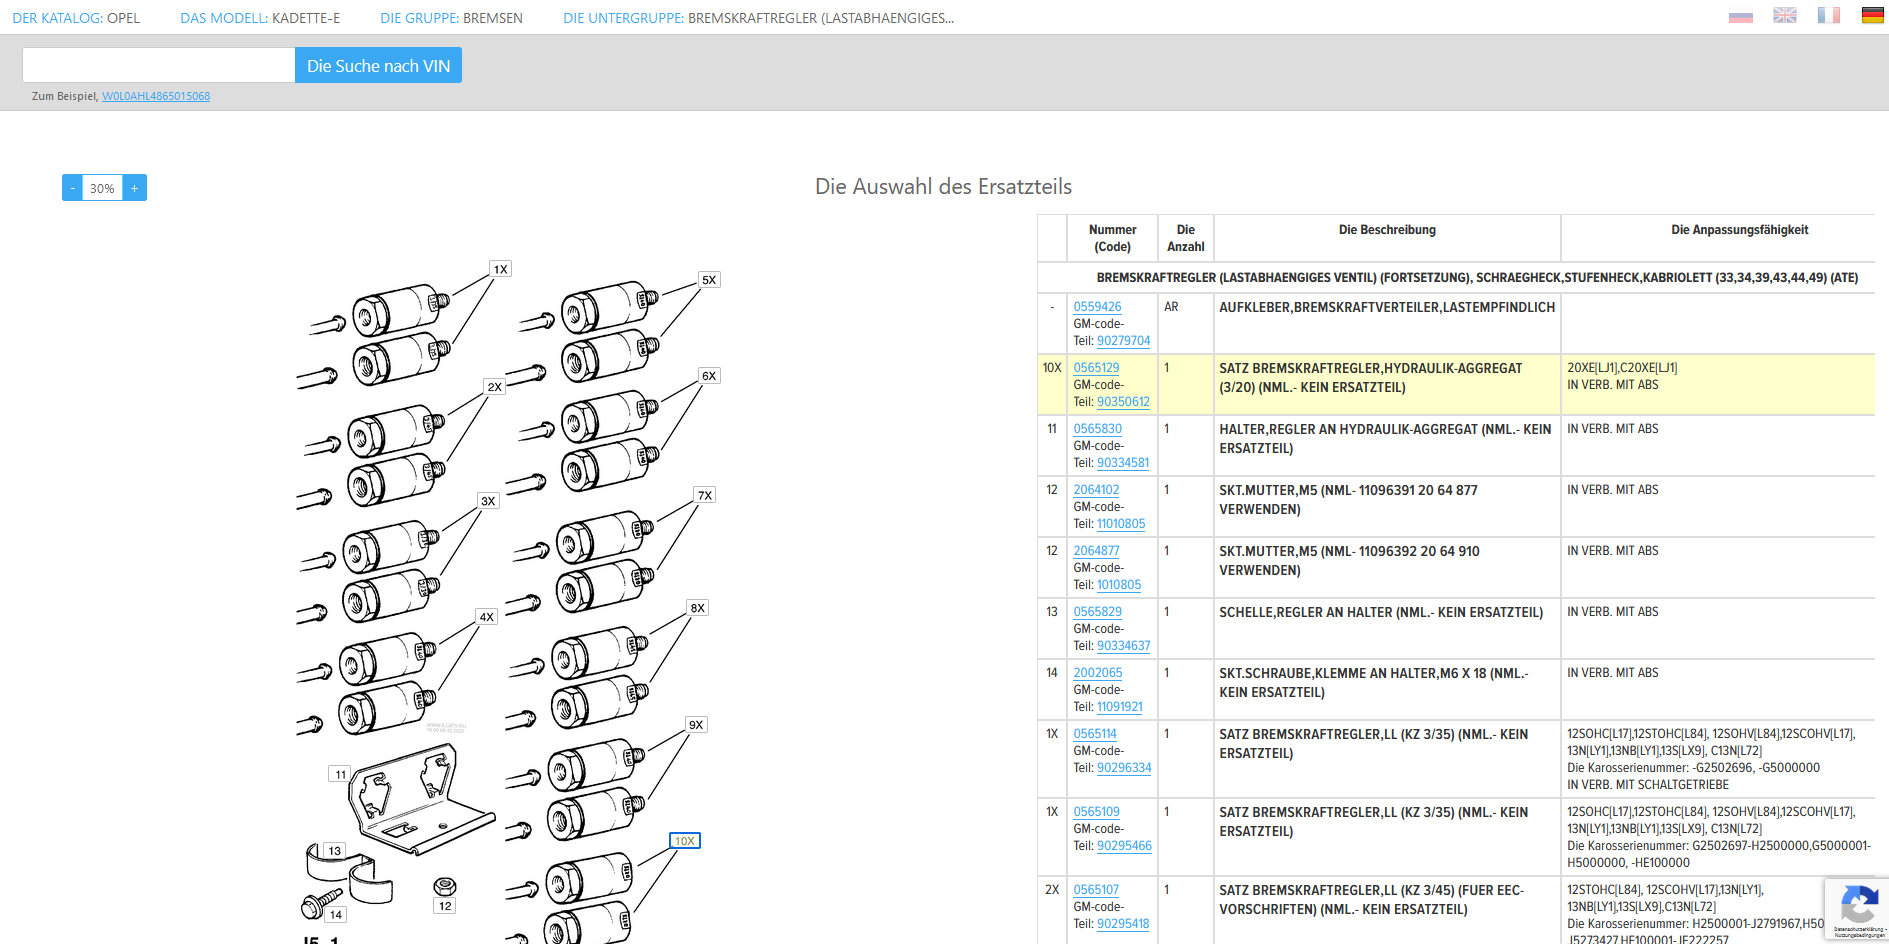Select callout label 10X in the diagram
The width and height of the screenshot is (1889, 944).
pyautogui.click(x=684, y=841)
